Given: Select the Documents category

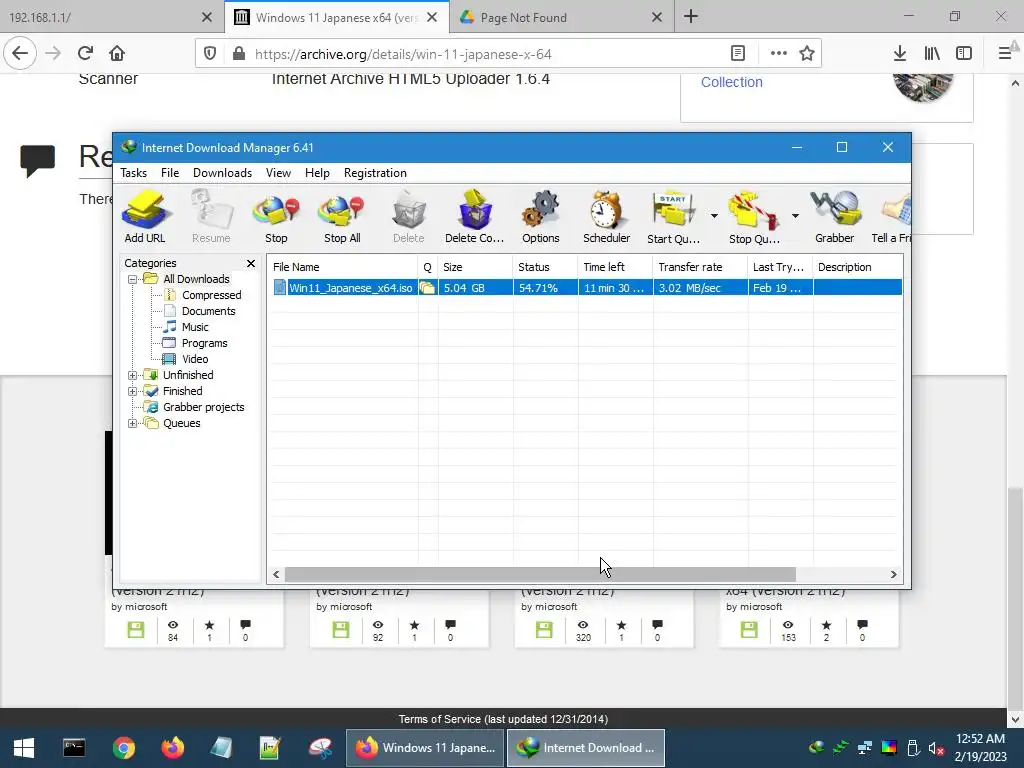Looking at the screenshot, I should (x=208, y=312).
